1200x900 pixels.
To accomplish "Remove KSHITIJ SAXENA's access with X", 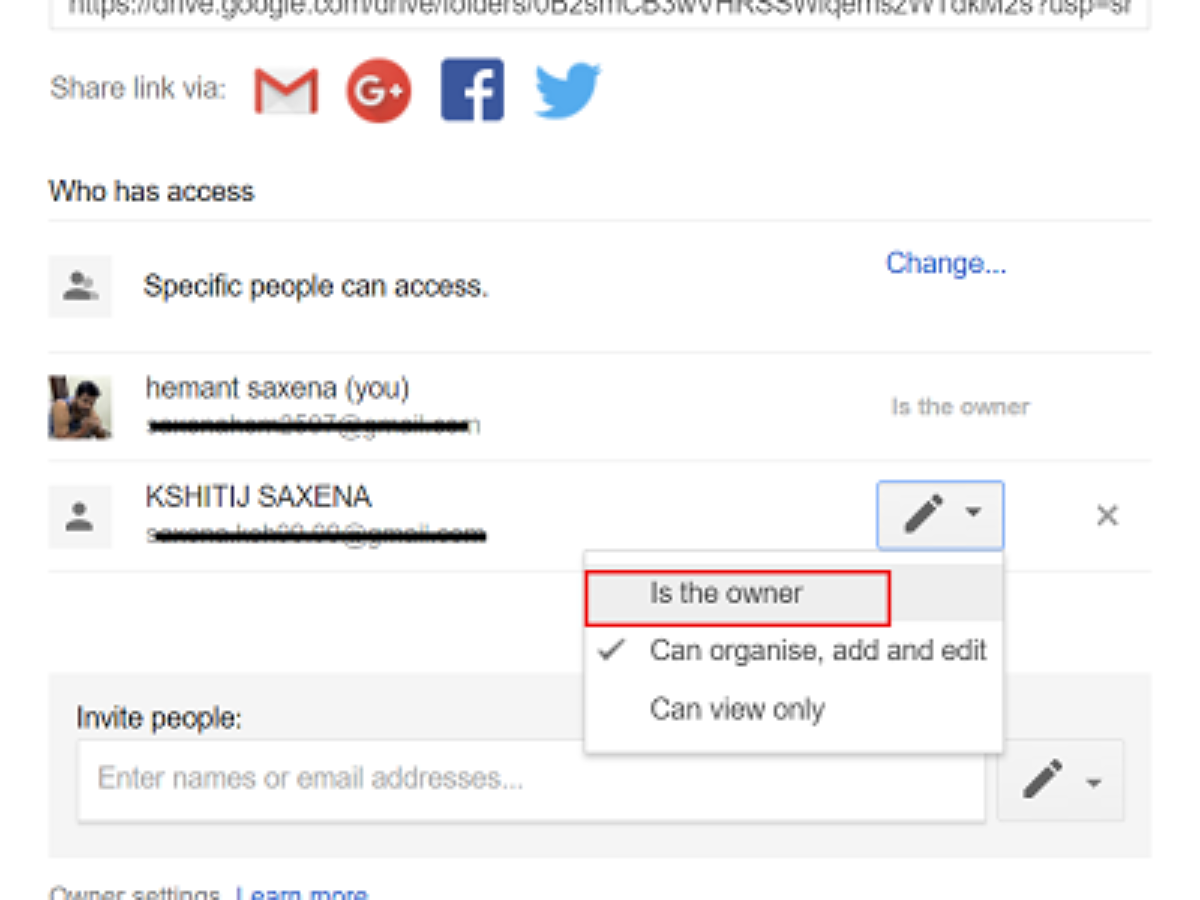I will [x=1107, y=516].
